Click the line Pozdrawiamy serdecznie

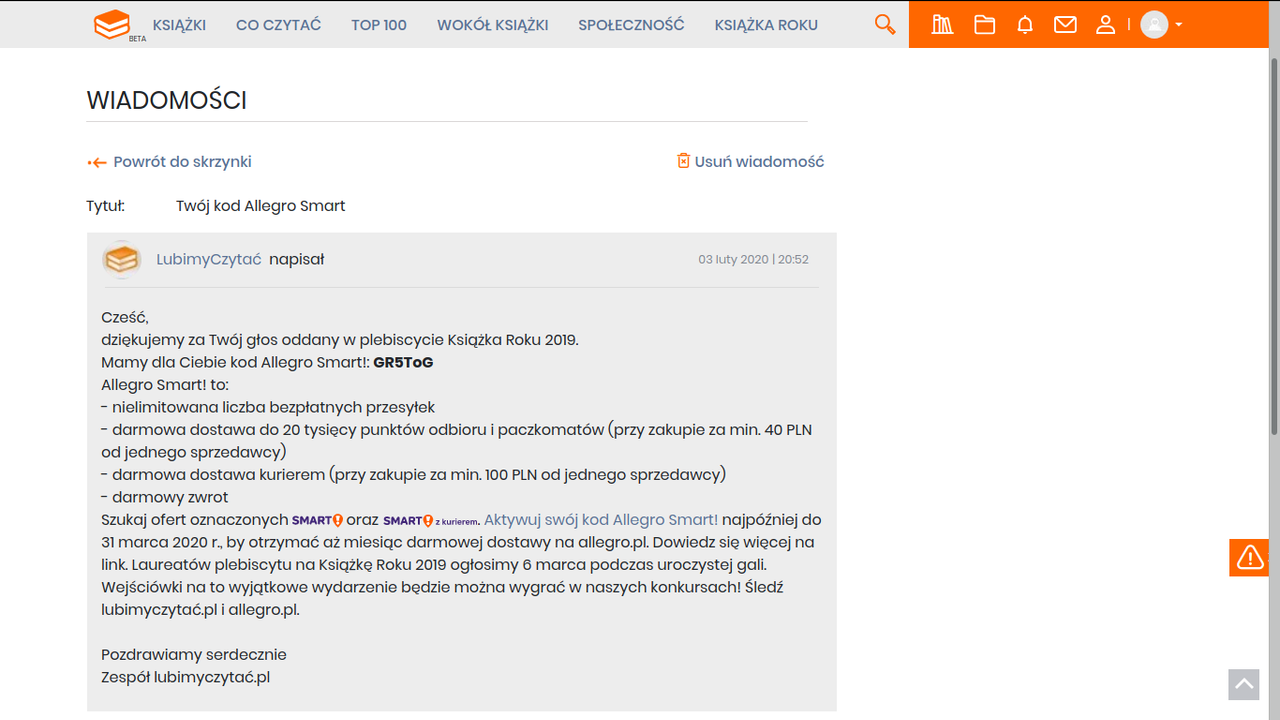point(194,655)
